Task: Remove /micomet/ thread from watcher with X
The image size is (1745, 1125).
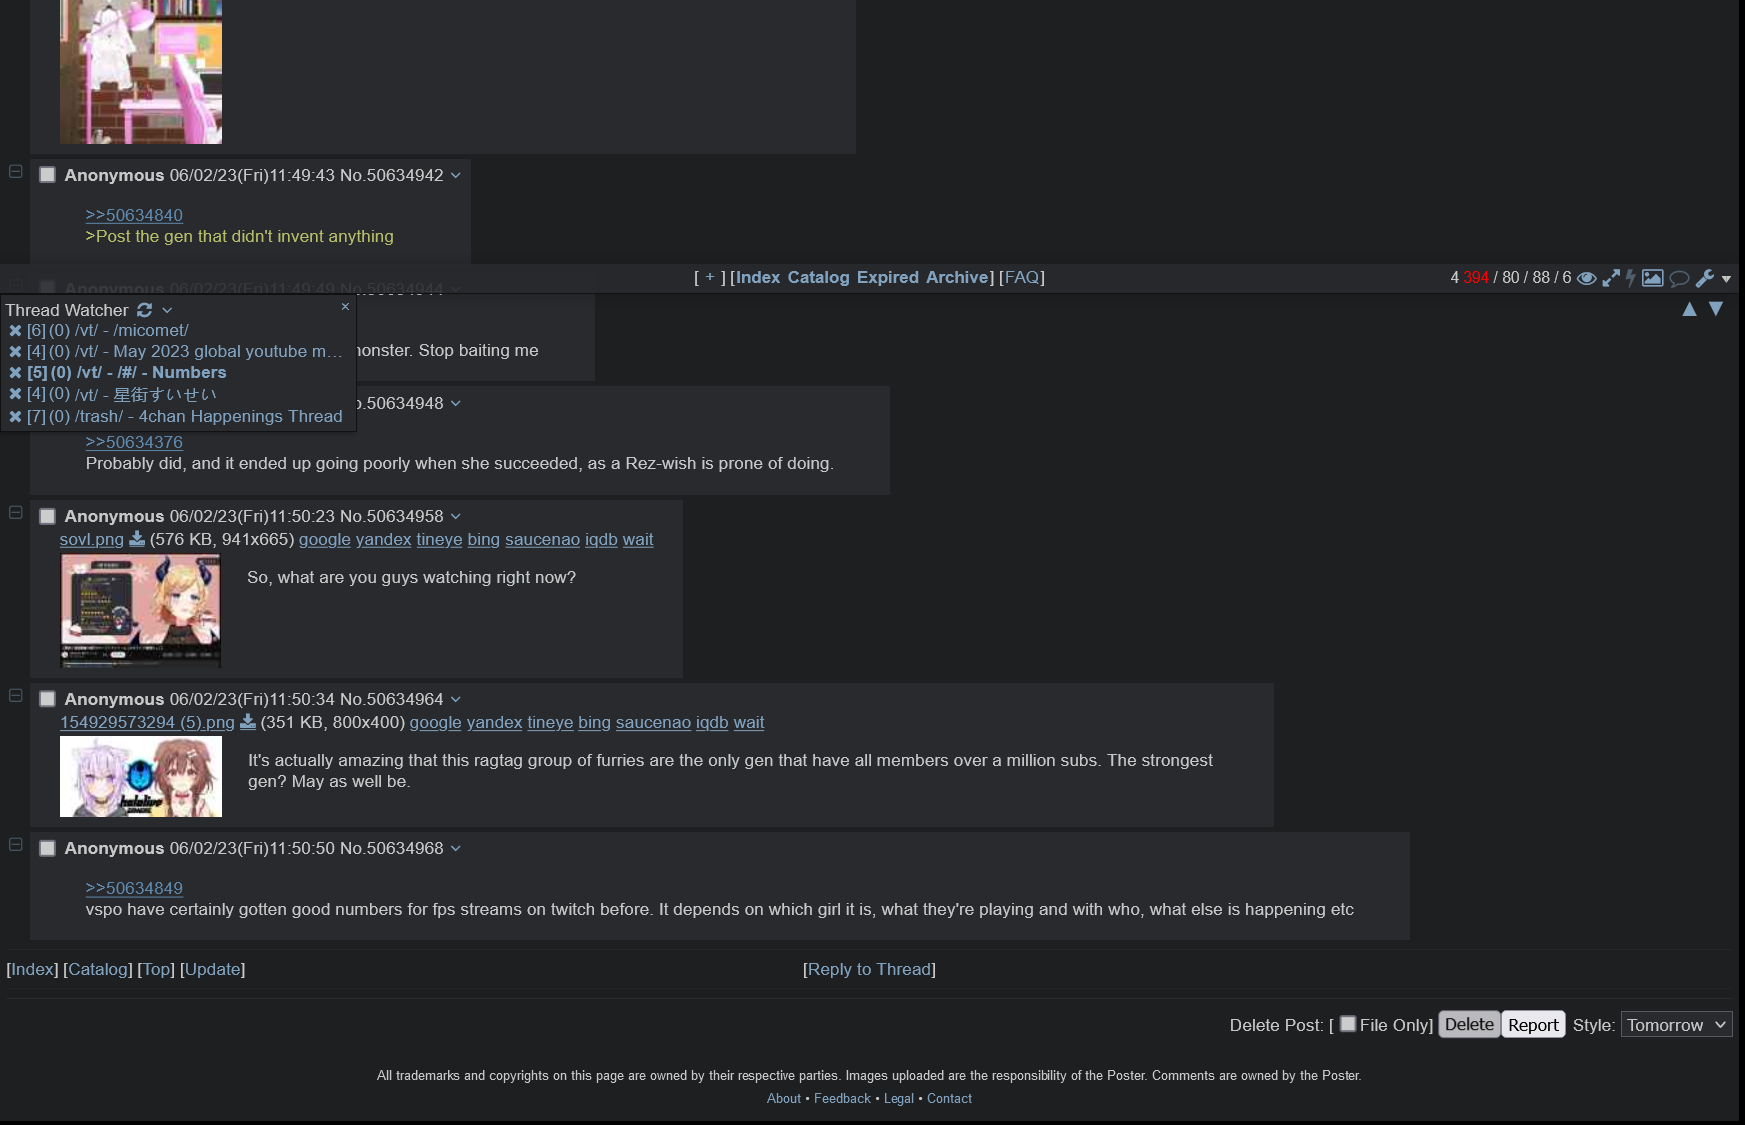Action: coord(15,330)
